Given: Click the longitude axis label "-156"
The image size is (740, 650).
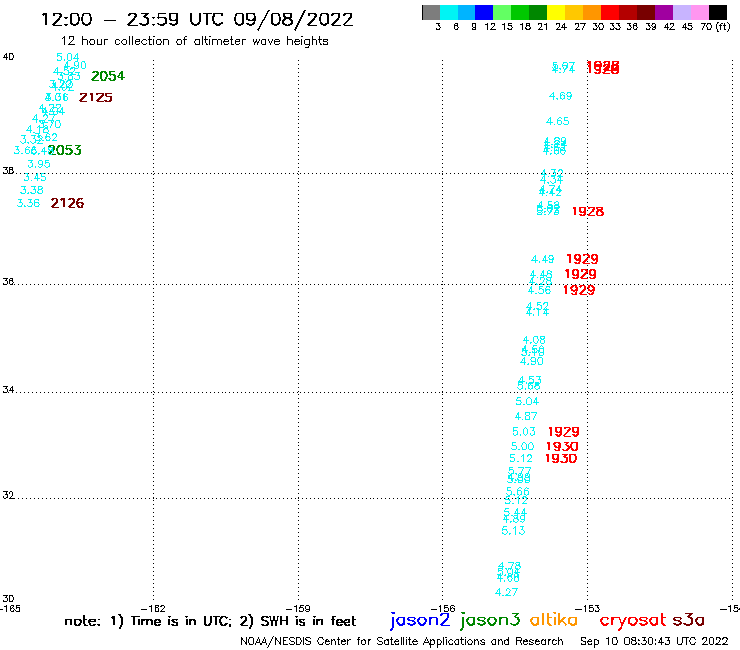Looking at the screenshot, I should click(x=443, y=608).
